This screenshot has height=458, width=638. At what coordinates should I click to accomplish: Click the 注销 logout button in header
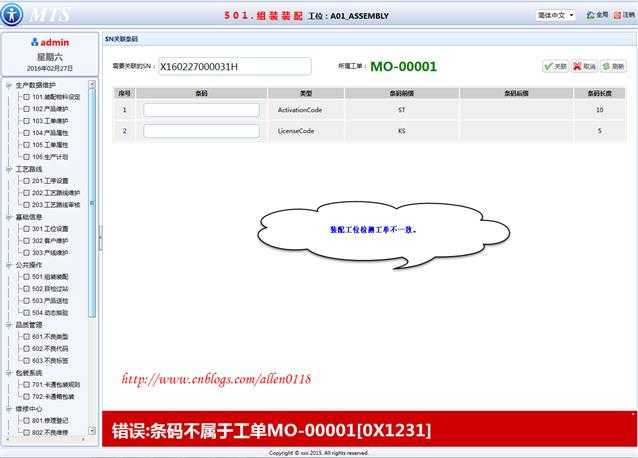coord(624,15)
